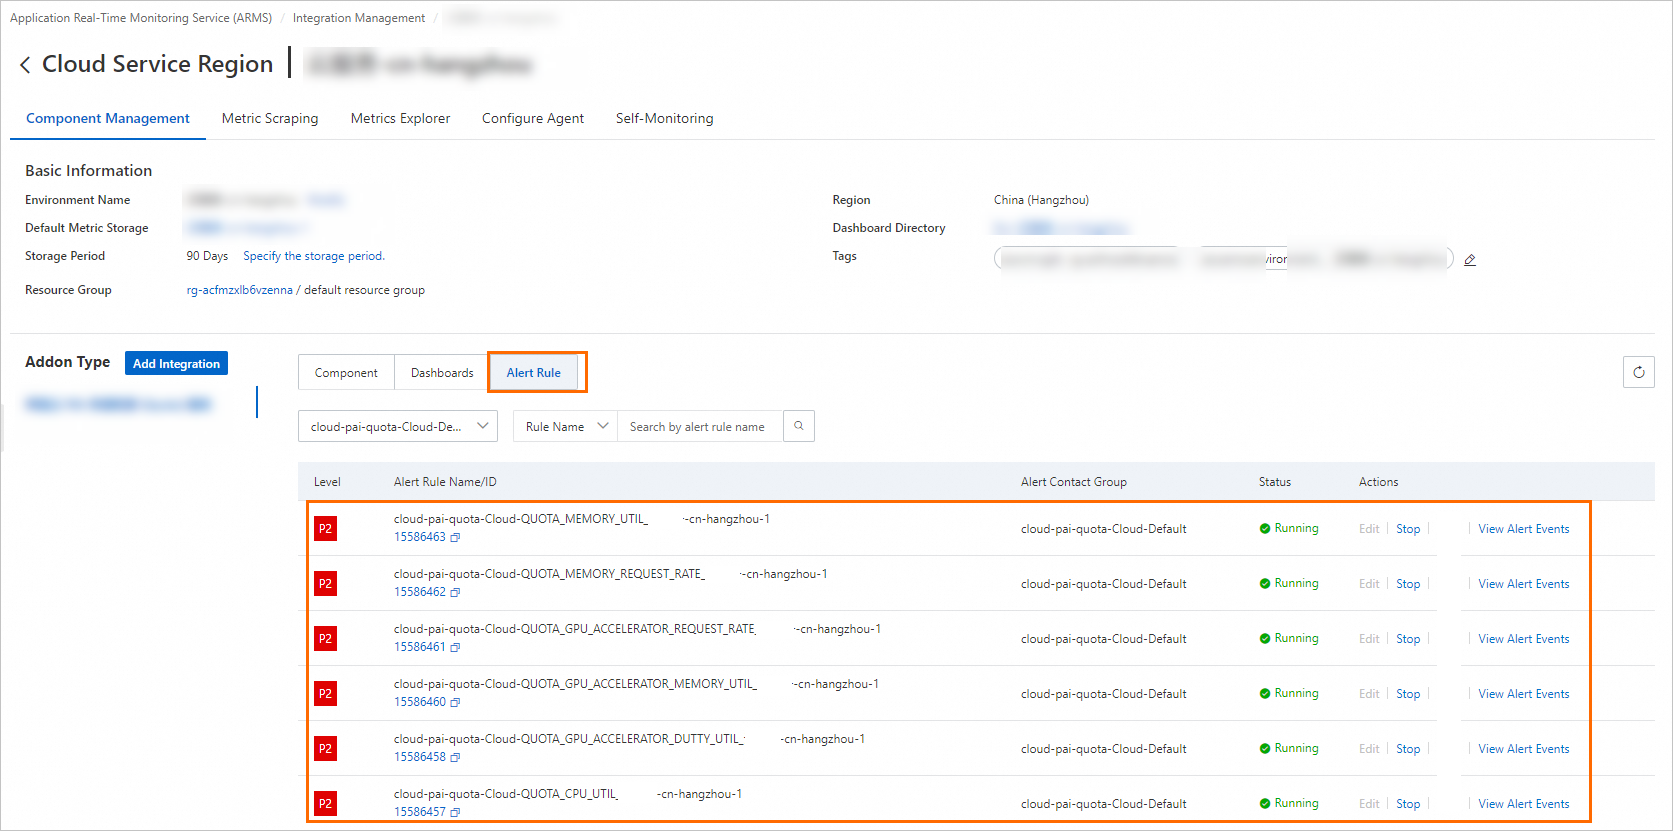The image size is (1673, 831).
Task: Click the refresh icon button
Action: [x=1638, y=372]
